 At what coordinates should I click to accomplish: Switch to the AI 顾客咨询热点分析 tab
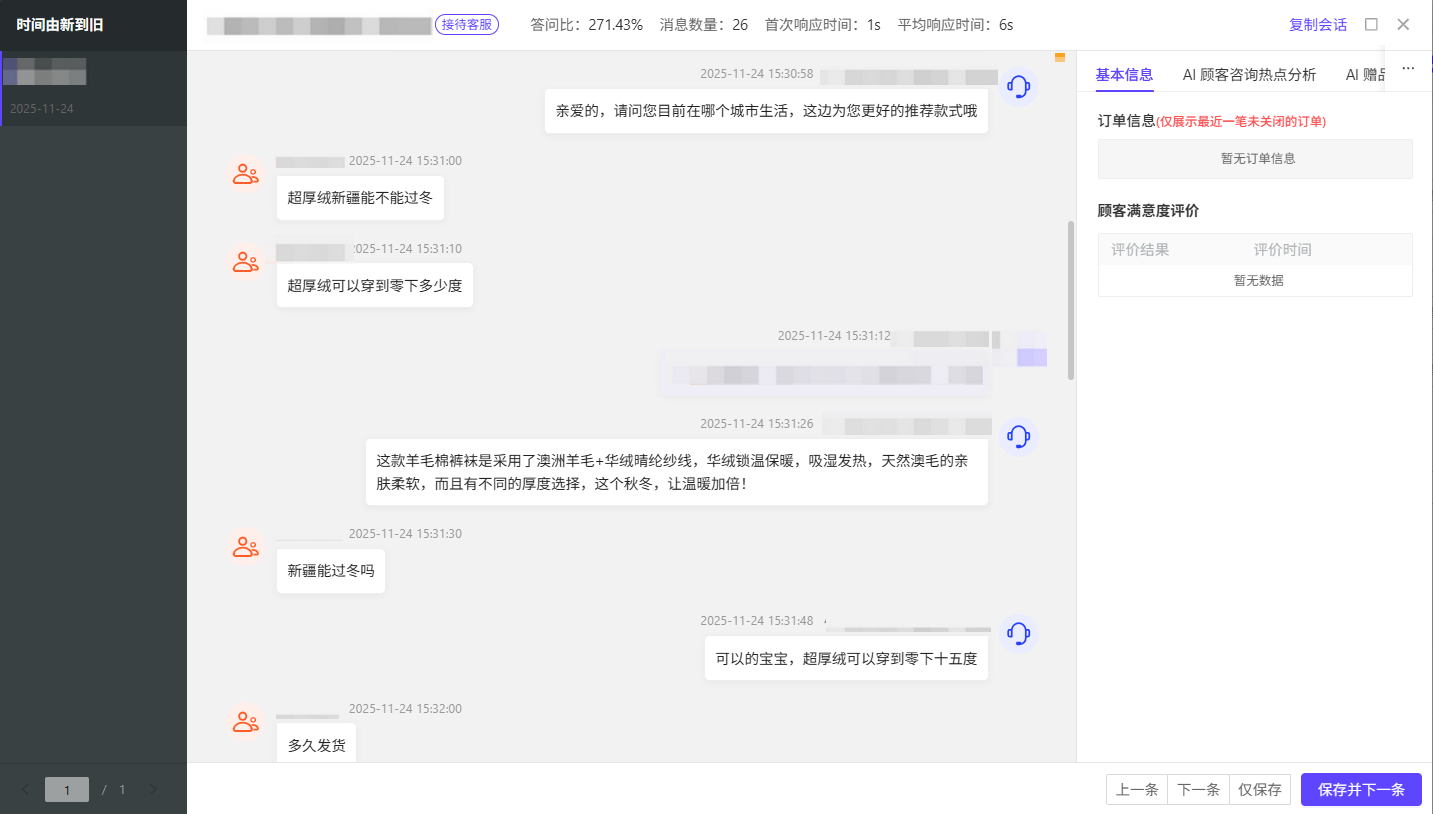1249,74
